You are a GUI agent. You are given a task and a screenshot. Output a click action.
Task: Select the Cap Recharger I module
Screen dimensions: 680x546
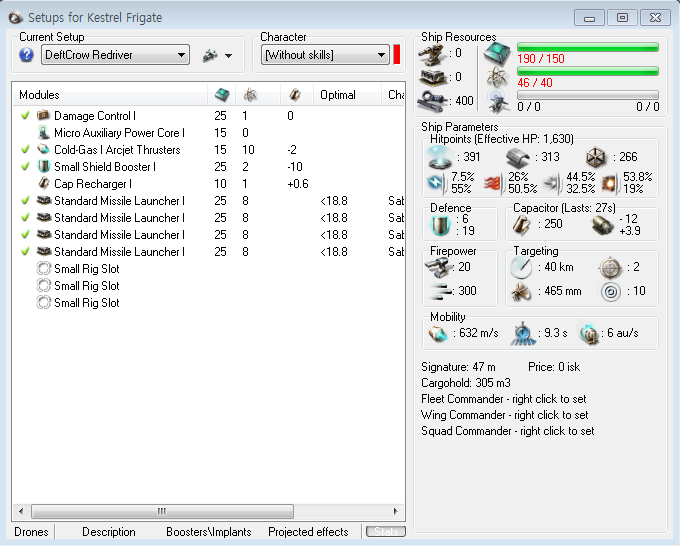coord(208,183)
